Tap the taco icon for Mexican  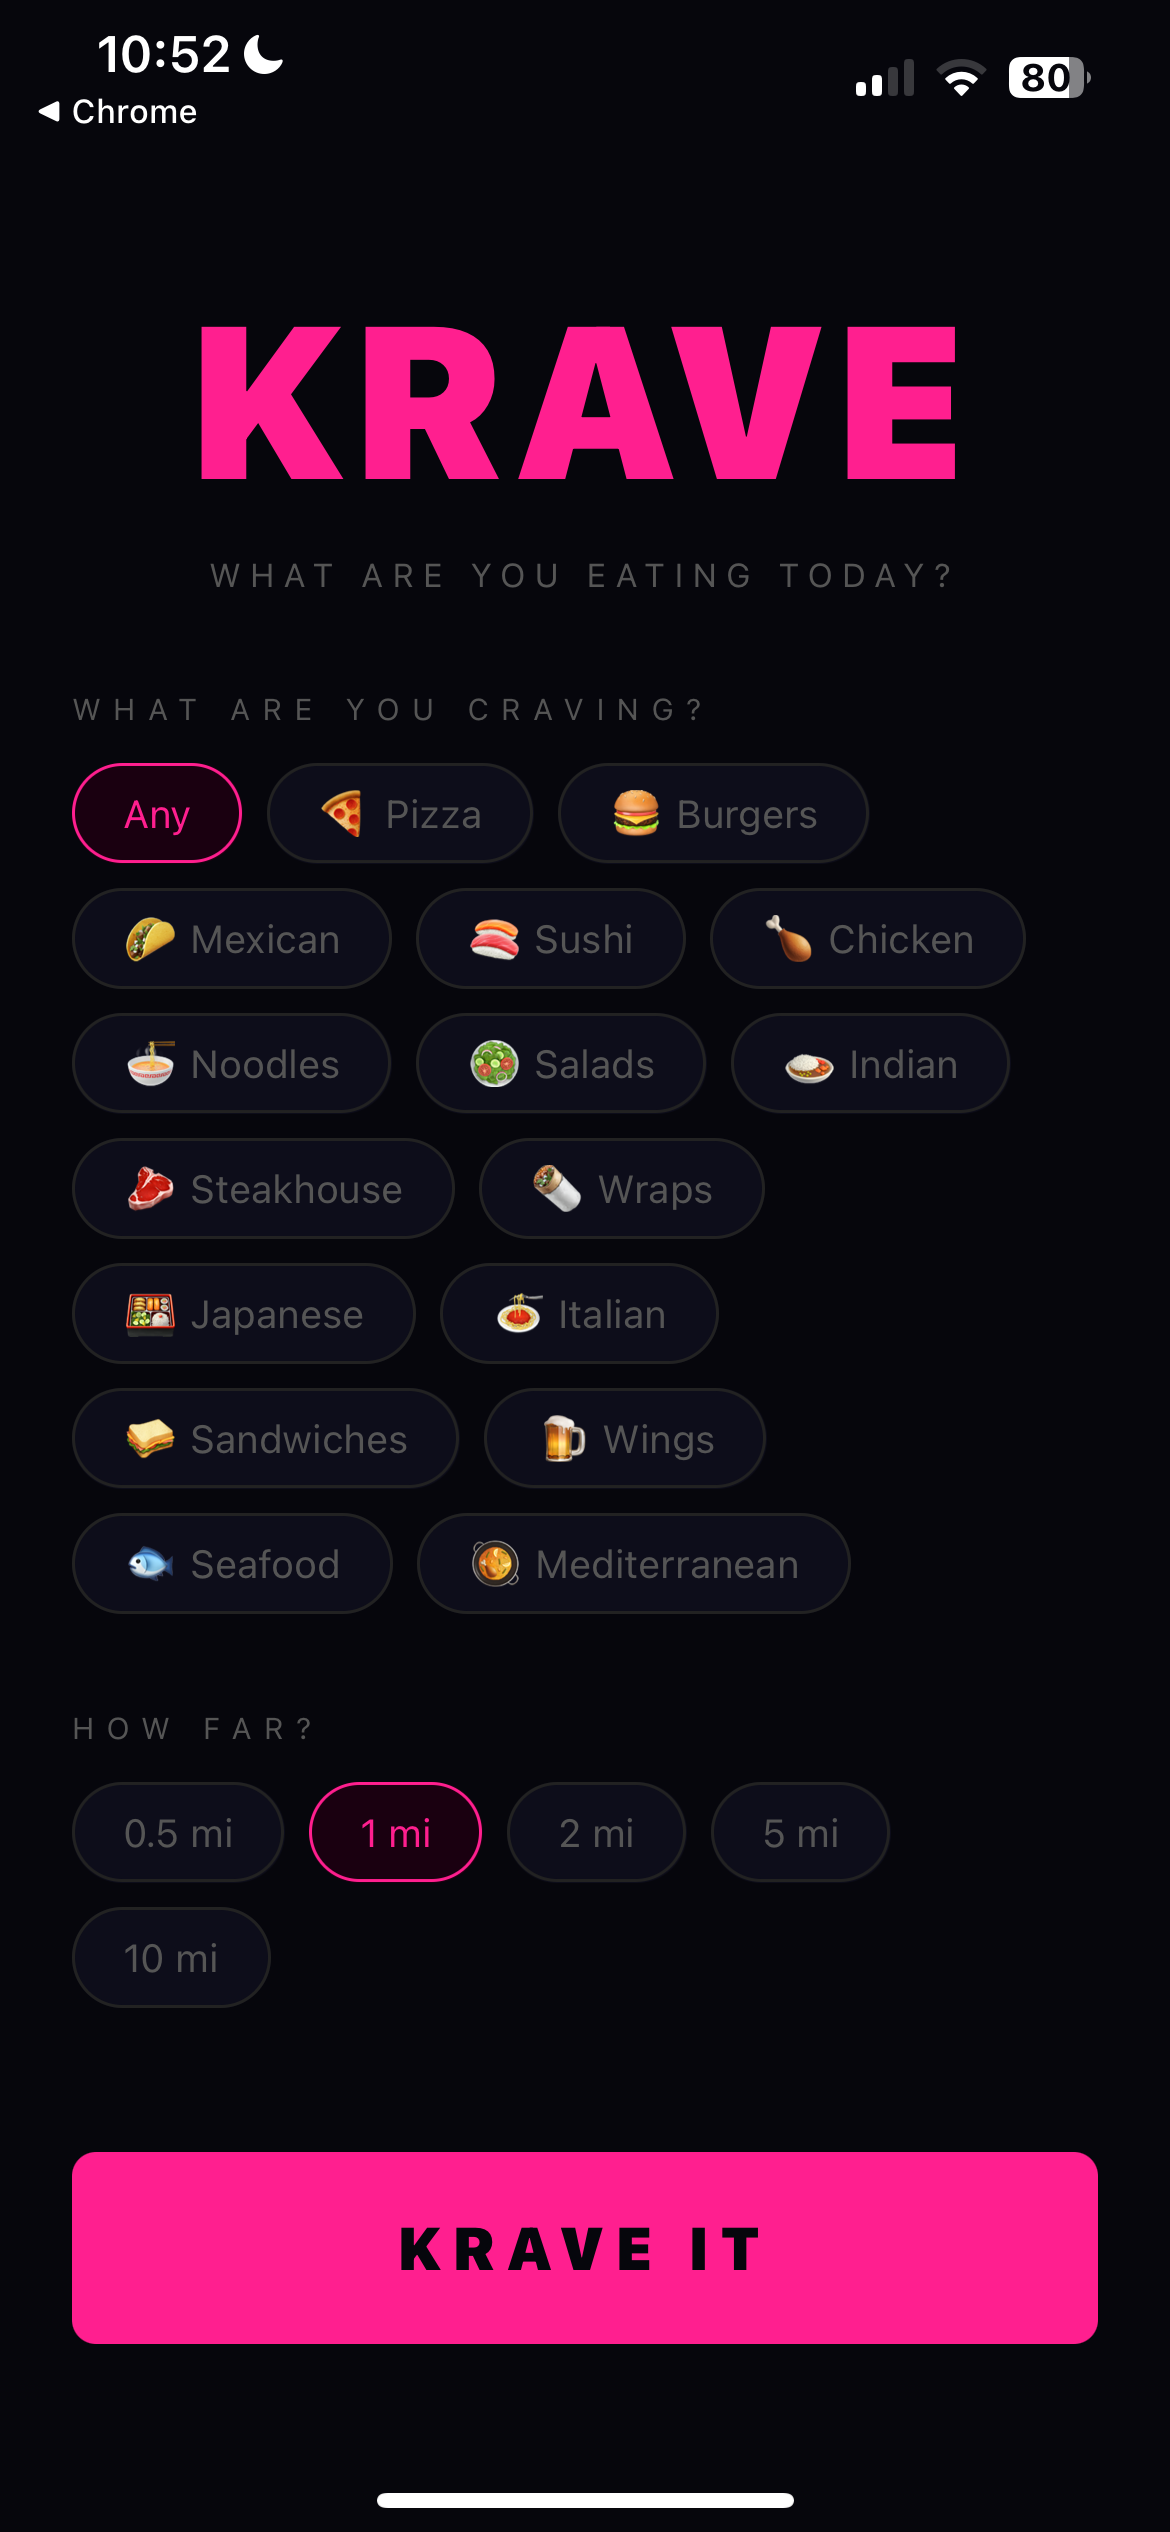[x=150, y=939]
